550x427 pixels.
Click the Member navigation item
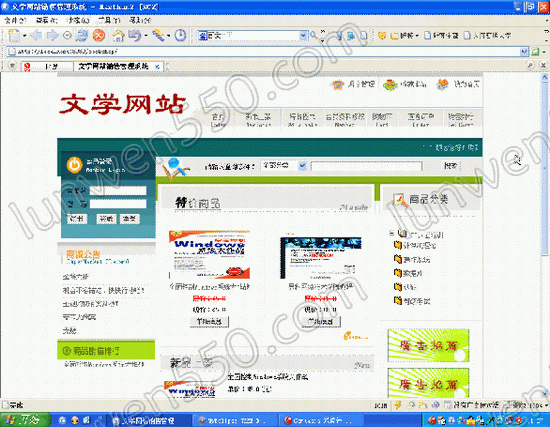[x=345, y=120]
